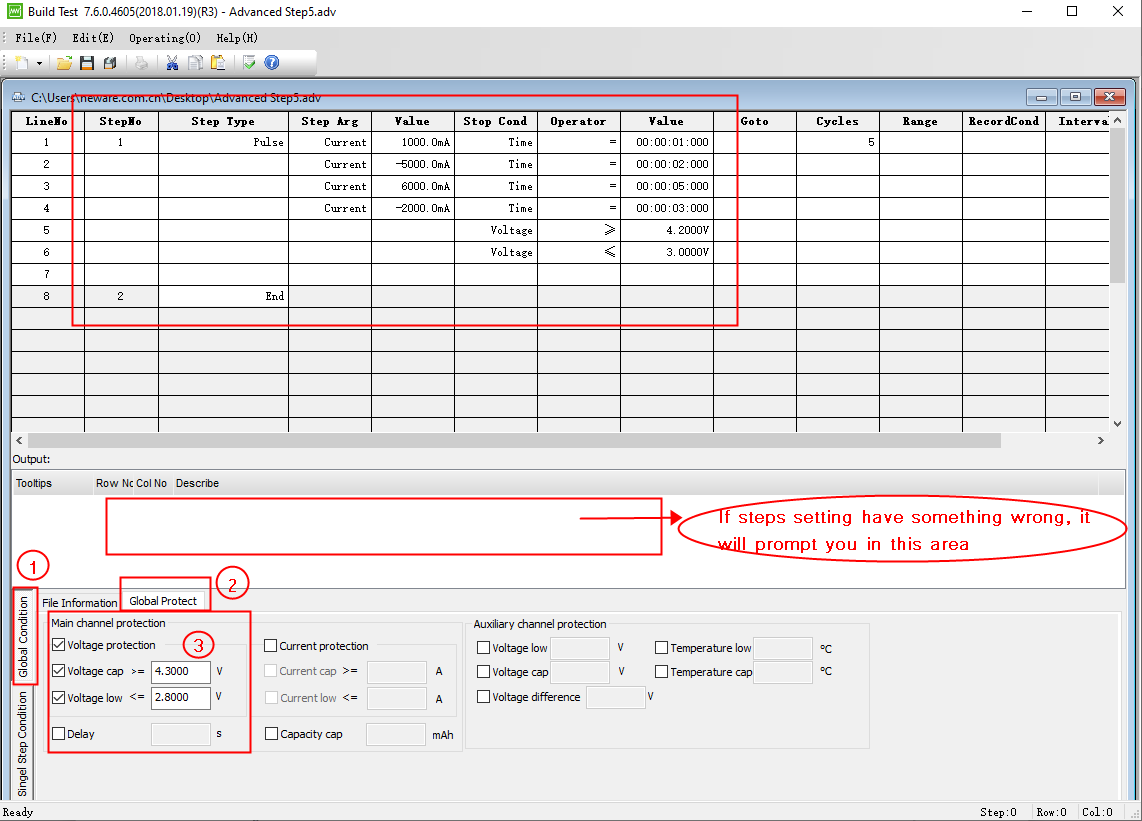Select the Cycles cell containing 5

coord(838,142)
